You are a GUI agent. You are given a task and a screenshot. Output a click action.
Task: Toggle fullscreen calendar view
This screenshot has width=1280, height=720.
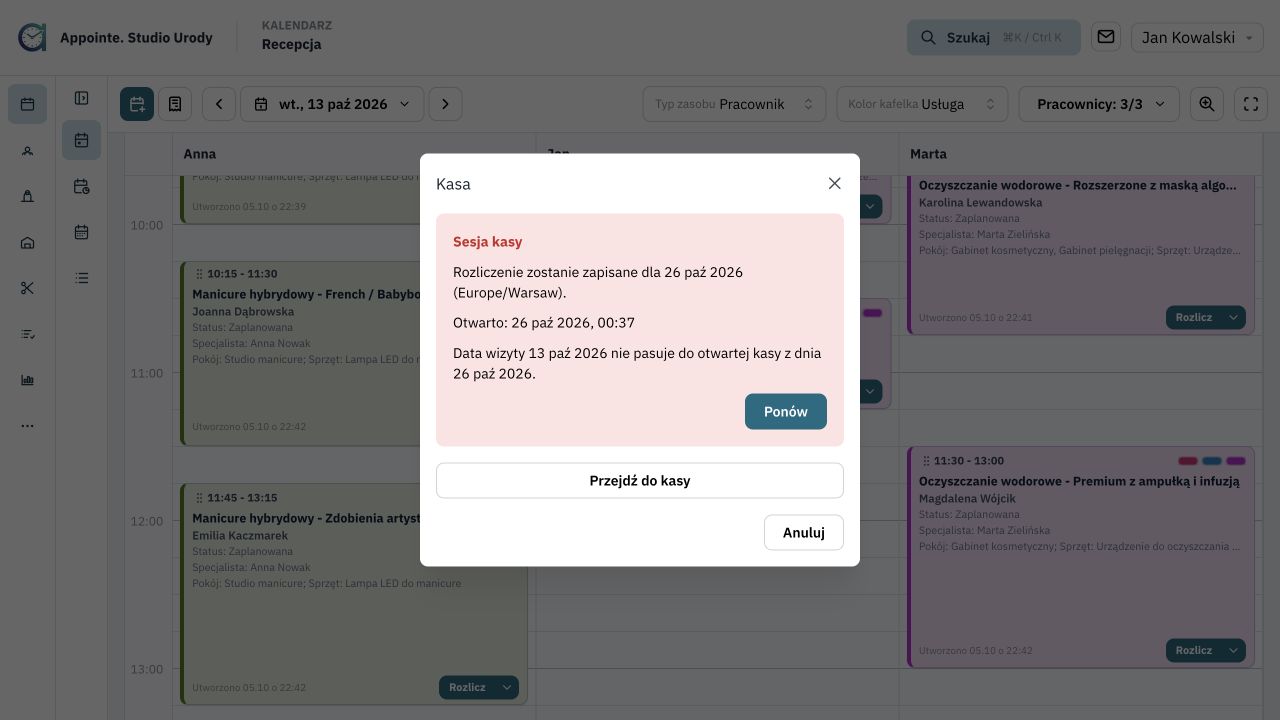(1251, 104)
